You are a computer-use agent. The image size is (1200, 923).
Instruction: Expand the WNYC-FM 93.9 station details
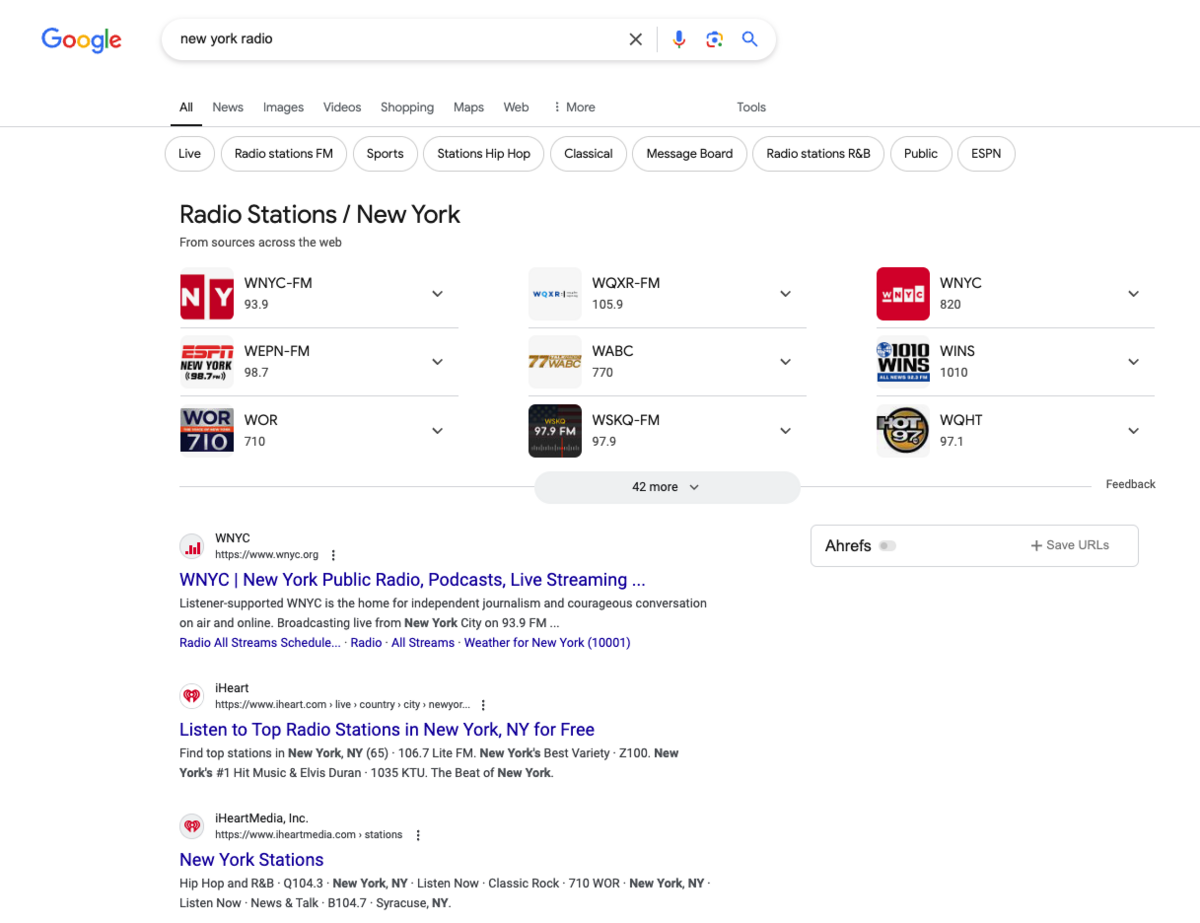coord(437,294)
